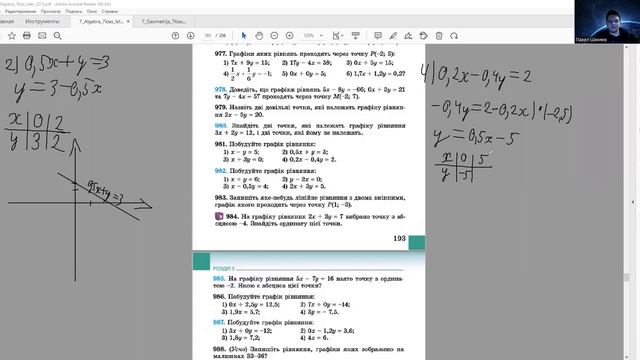The height and width of the screenshot is (360, 640).
Task: Open the search magnifier tool
Action: 58,36
